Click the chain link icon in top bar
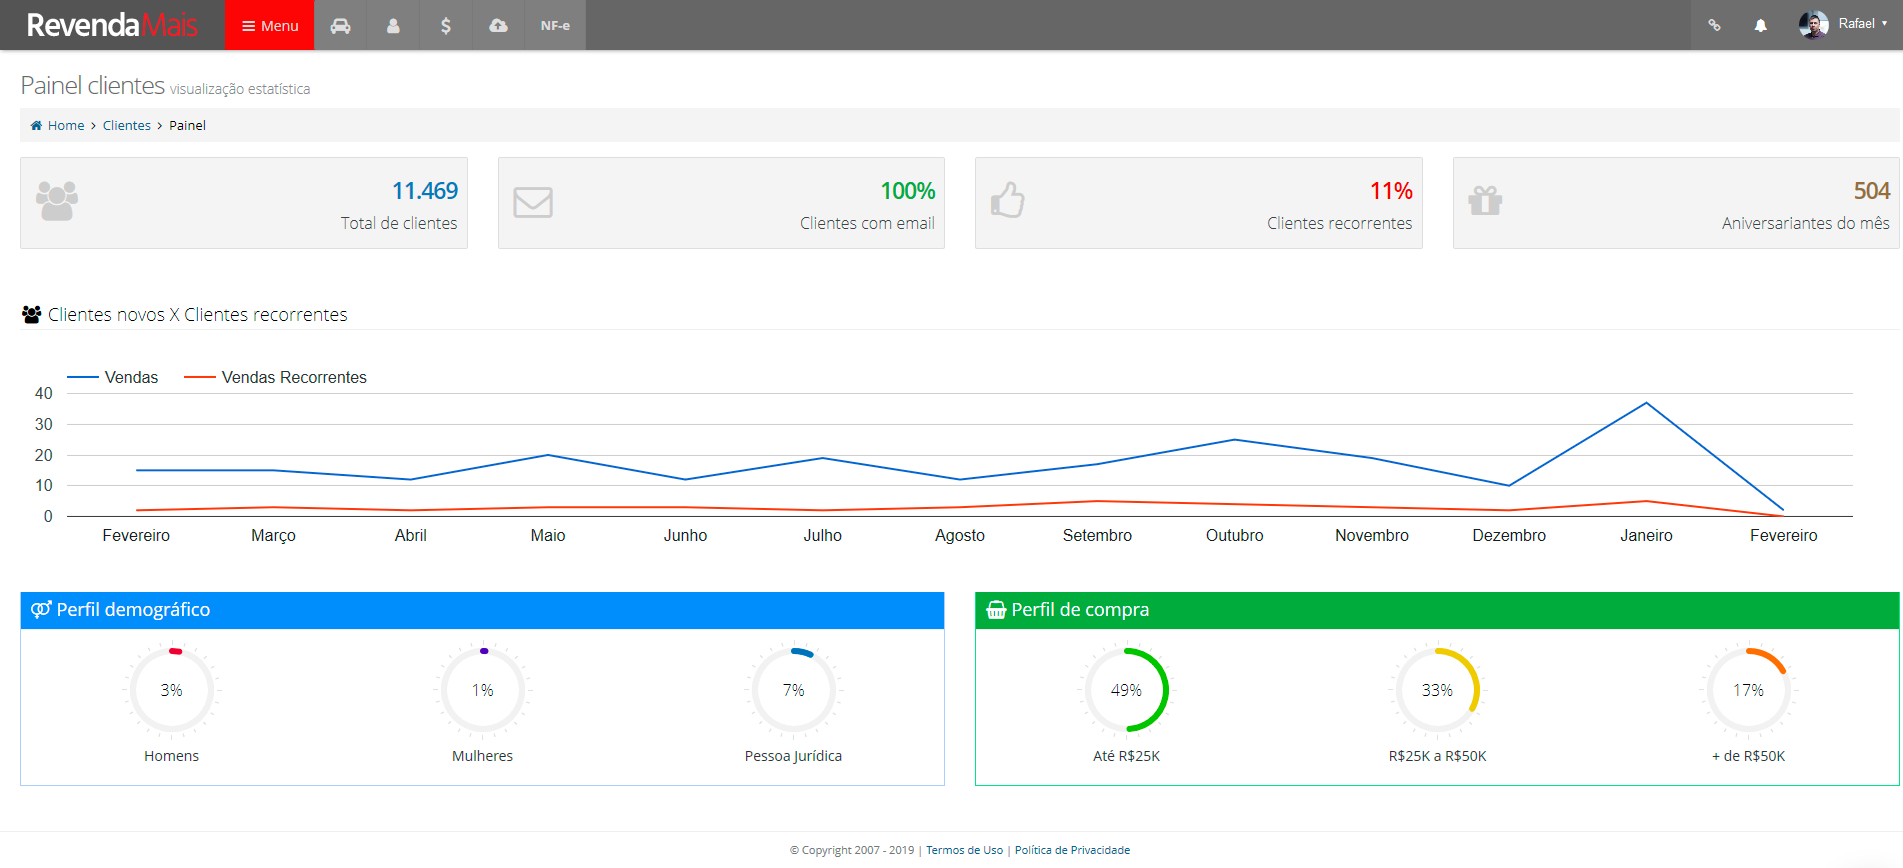Viewport: 1903px width, 868px height. [x=1714, y=26]
